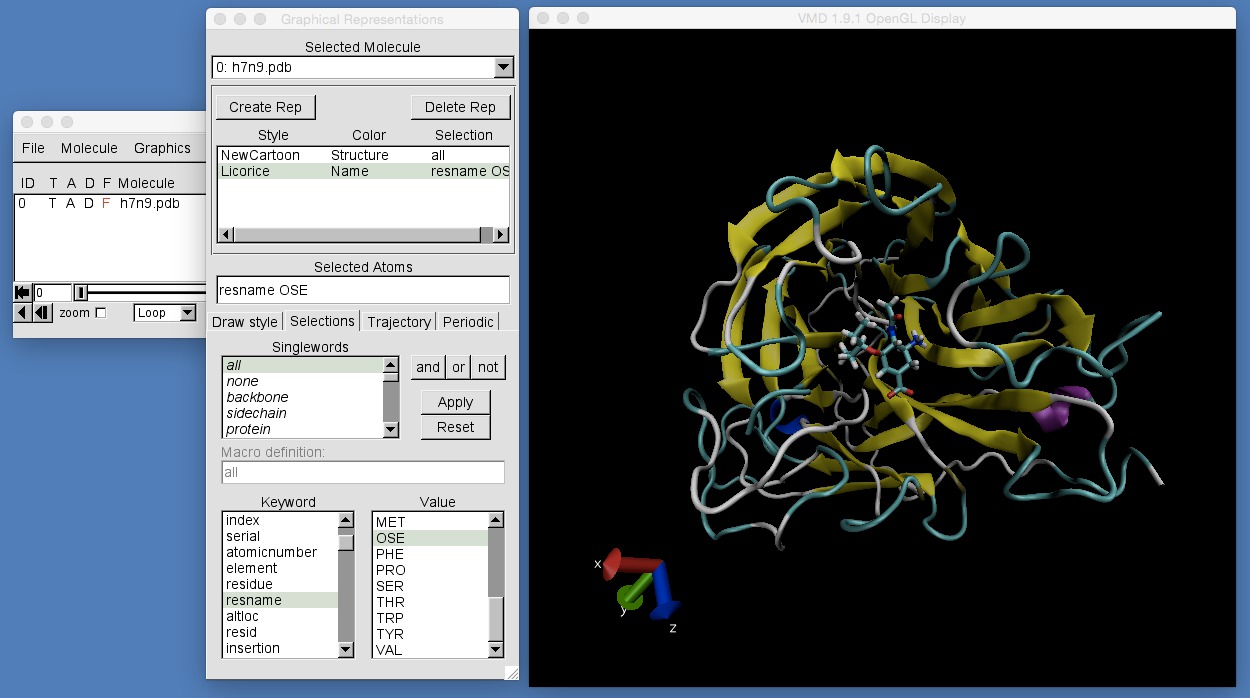Click the 'not' boolean operator button
Image resolution: width=1250 pixels, height=698 pixels.
click(x=488, y=367)
